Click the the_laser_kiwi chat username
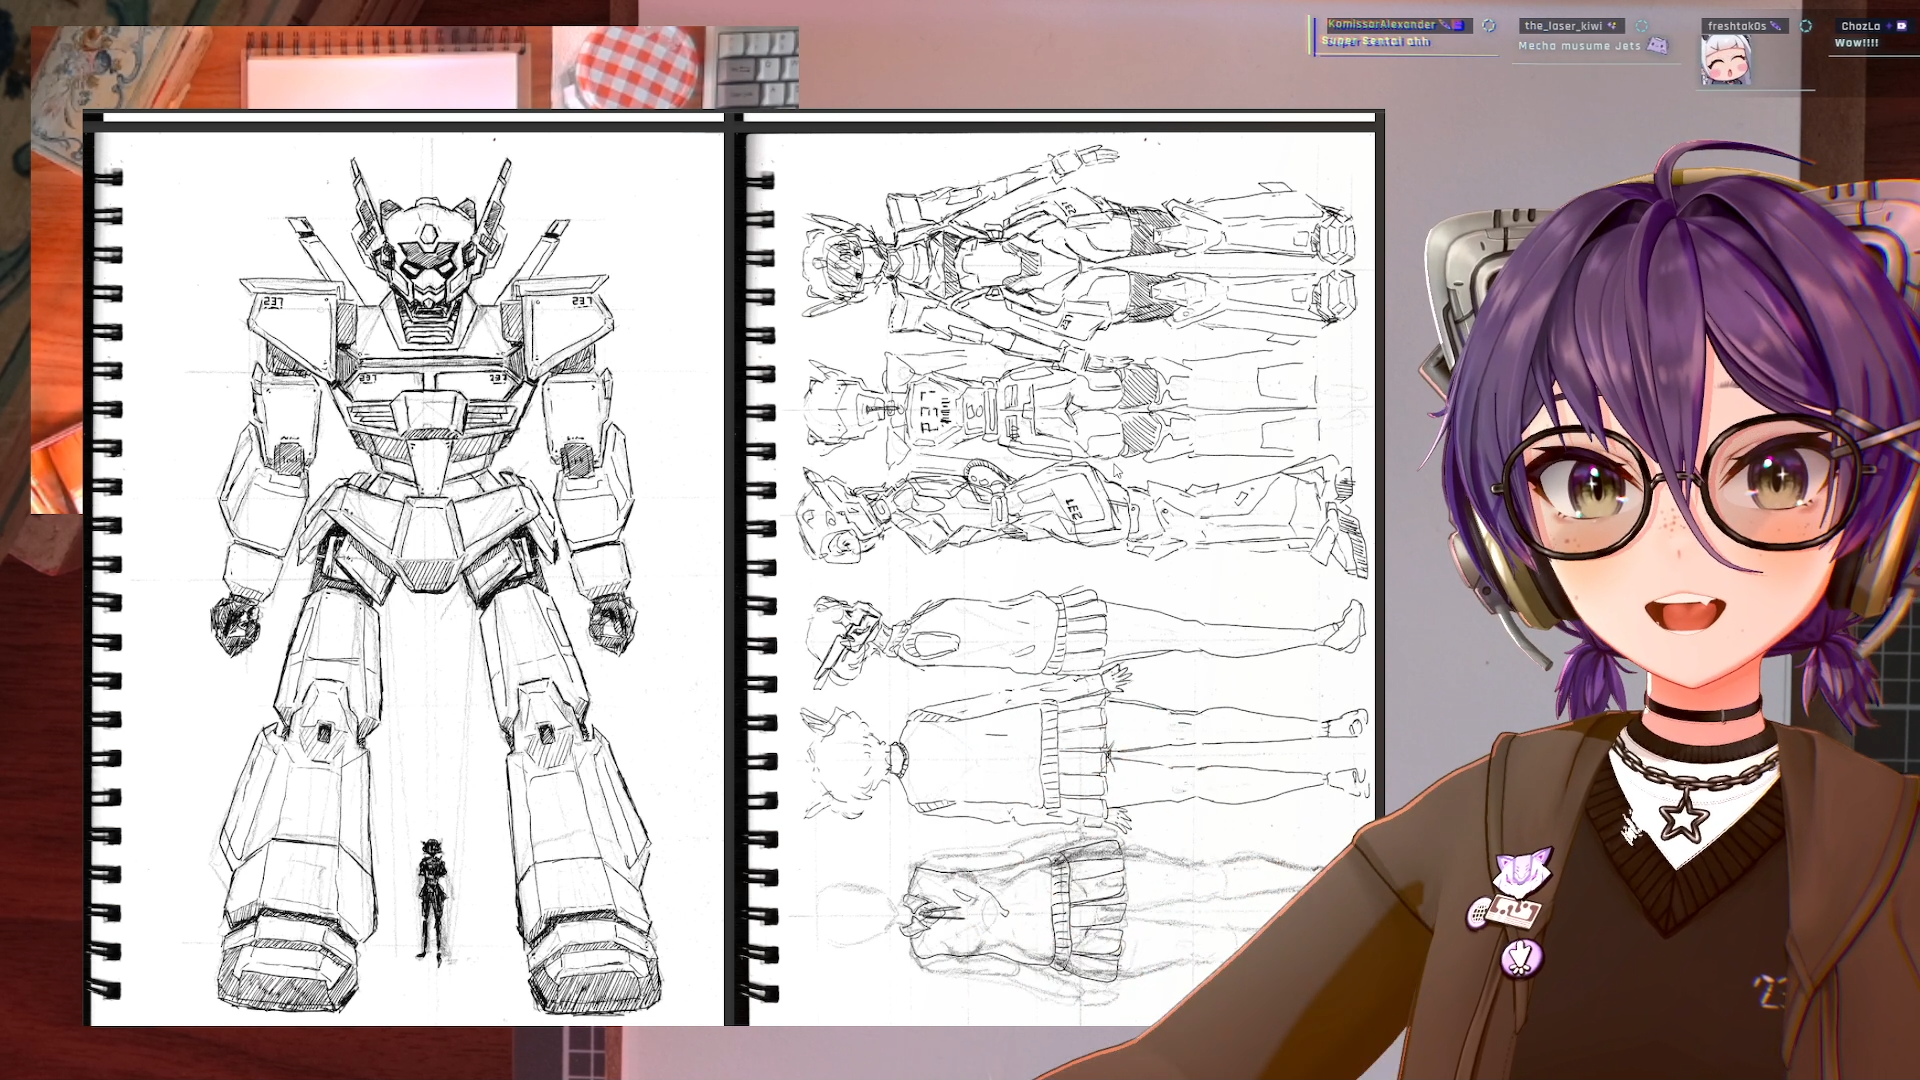The height and width of the screenshot is (1080, 1920). pyautogui.click(x=1563, y=26)
